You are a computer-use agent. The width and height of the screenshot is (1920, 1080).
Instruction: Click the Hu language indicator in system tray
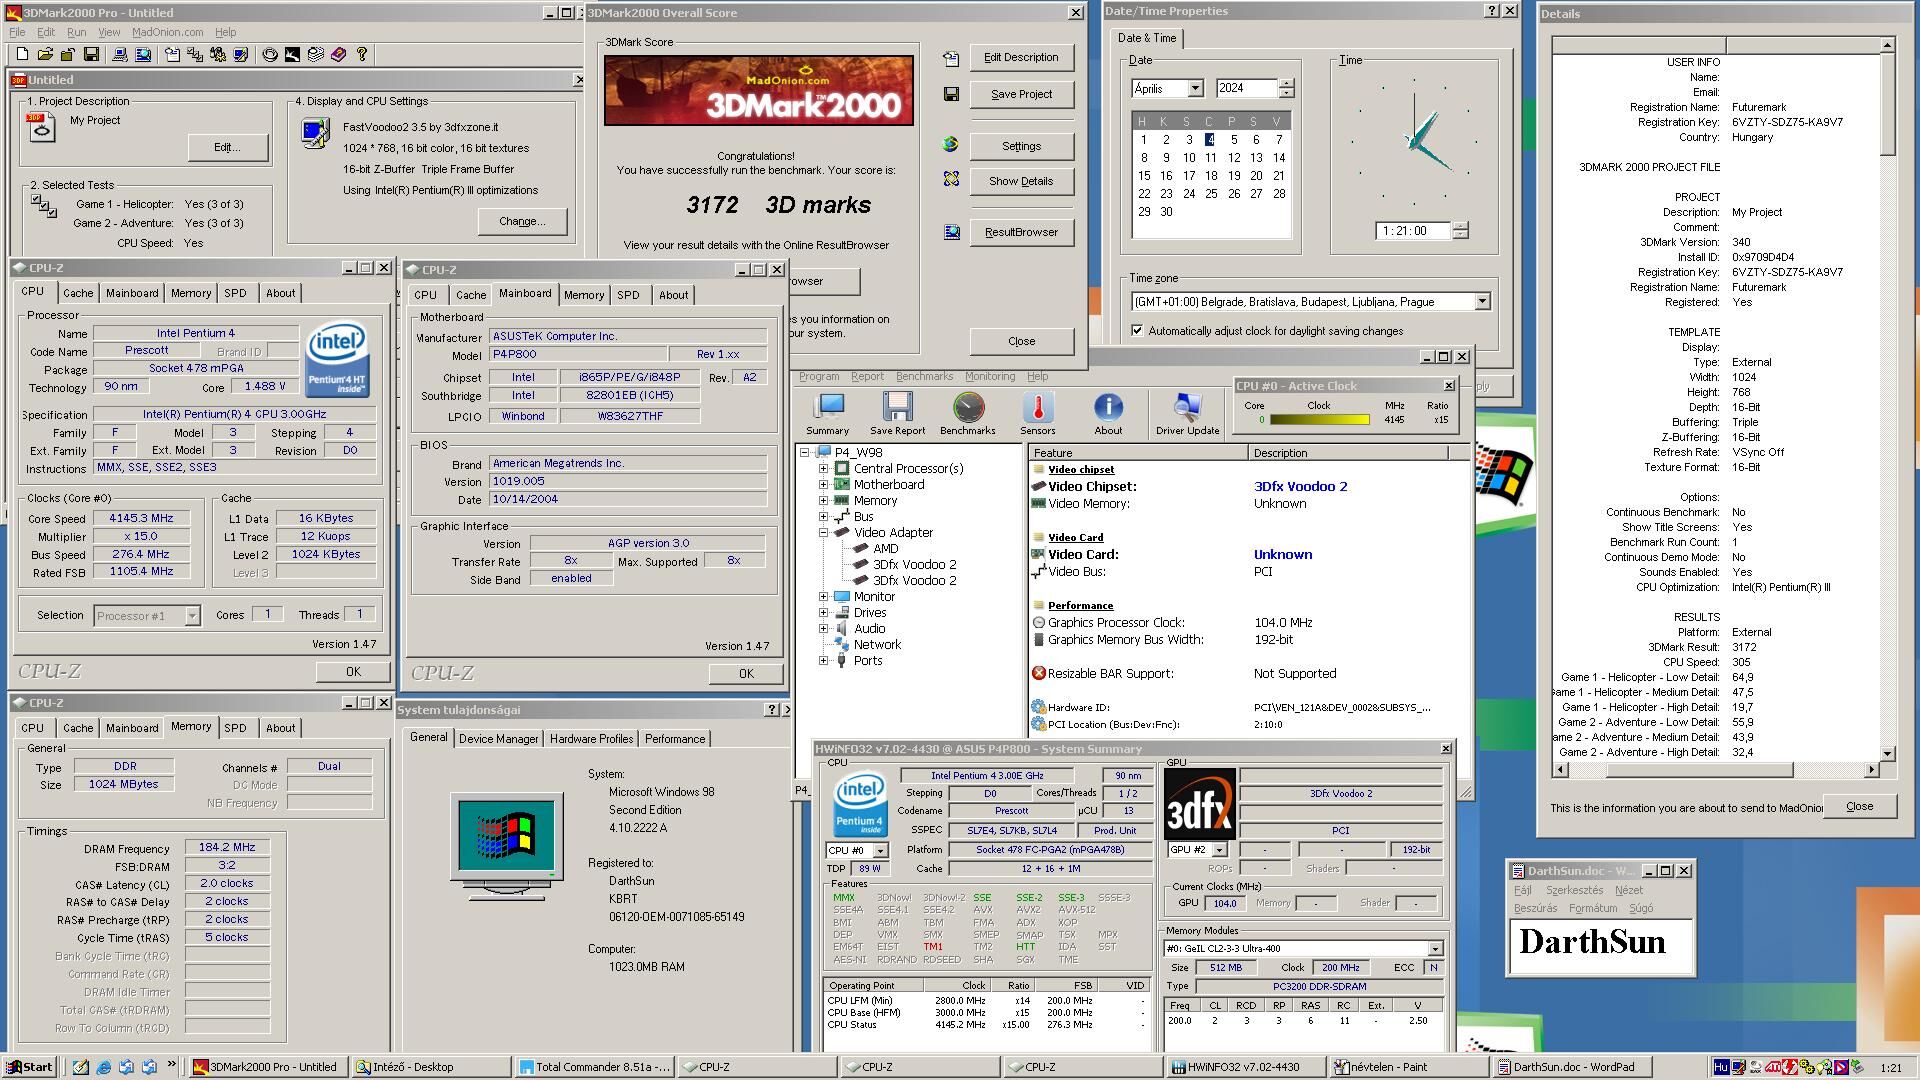pos(1721,1067)
